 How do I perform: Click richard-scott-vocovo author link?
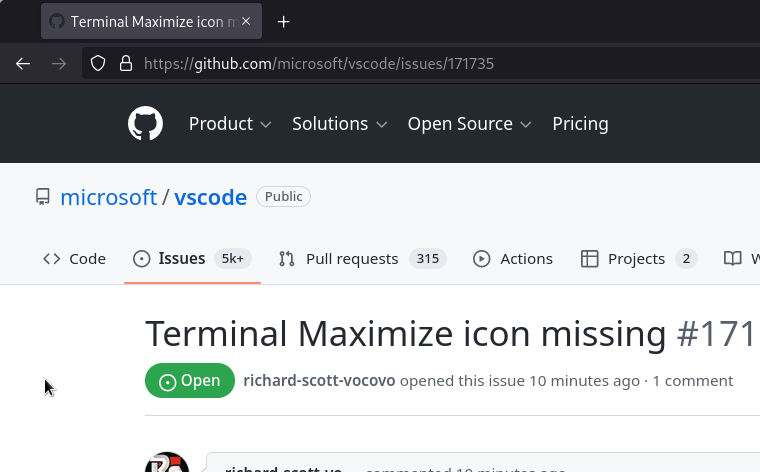point(319,381)
